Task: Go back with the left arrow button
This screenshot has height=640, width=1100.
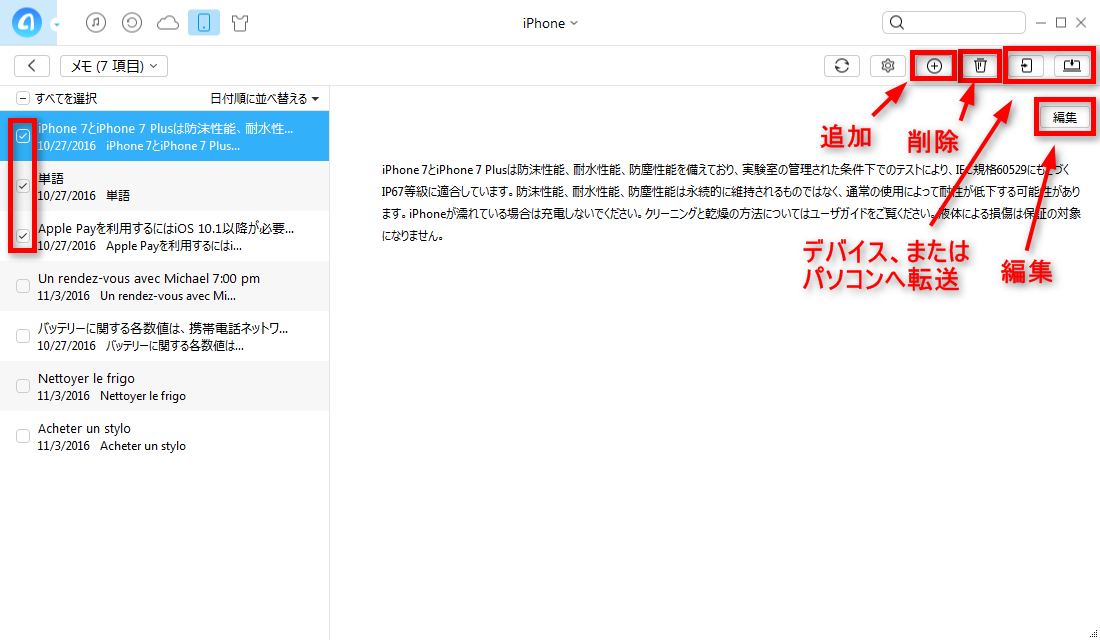Action: (32, 66)
